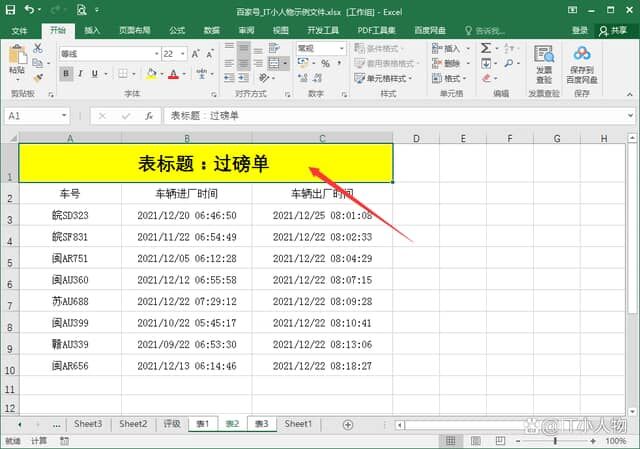Apply the yellow fill color bucket
The width and height of the screenshot is (640, 449).
click(151, 74)
